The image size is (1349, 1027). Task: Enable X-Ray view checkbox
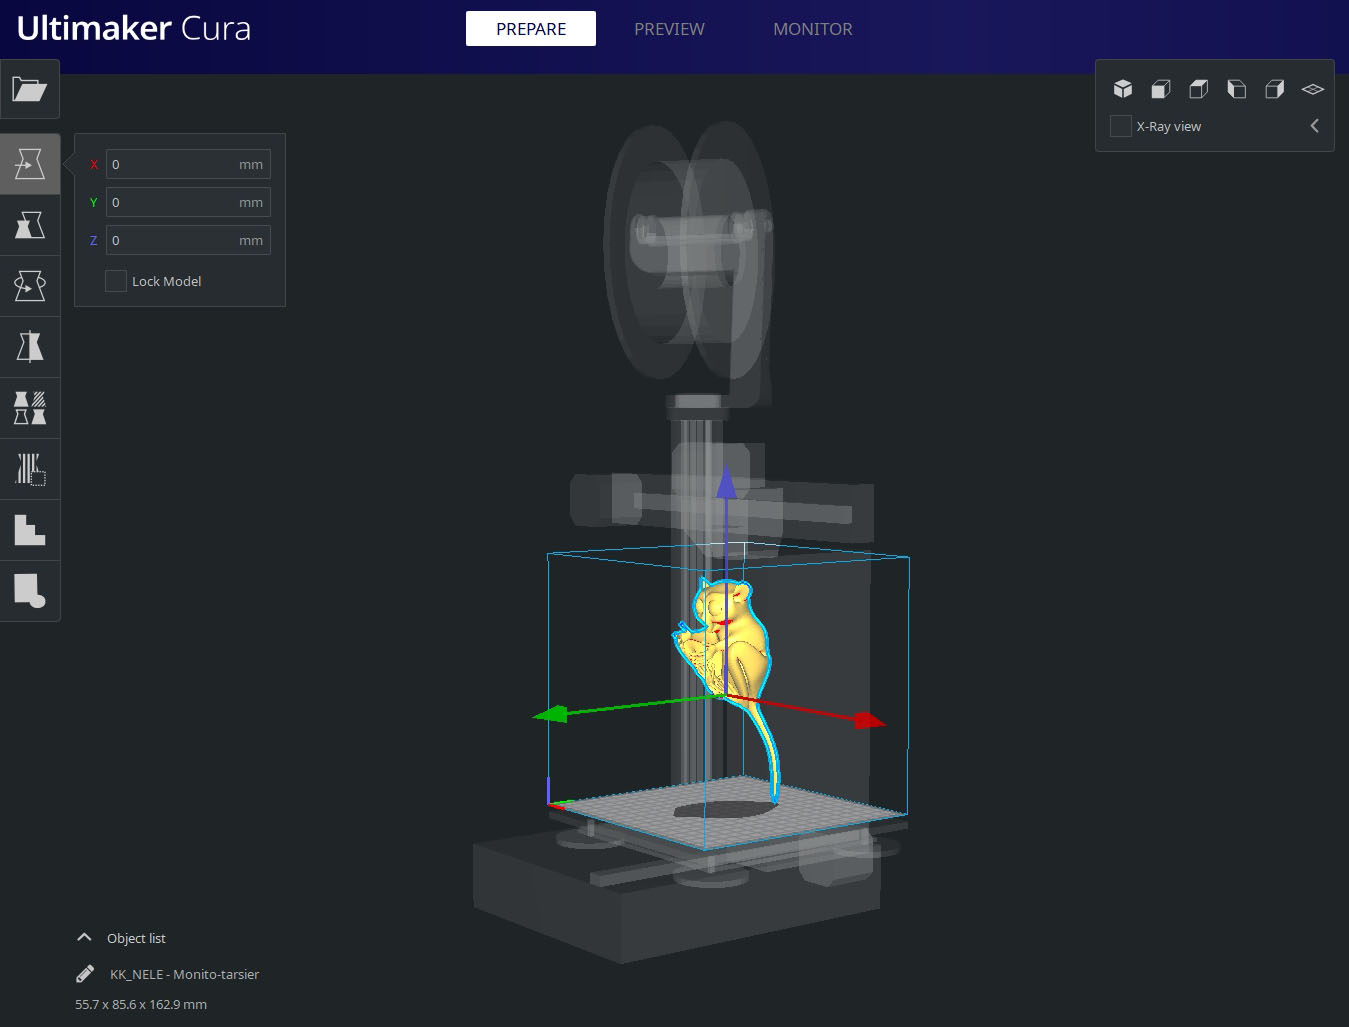[1121, 126]
